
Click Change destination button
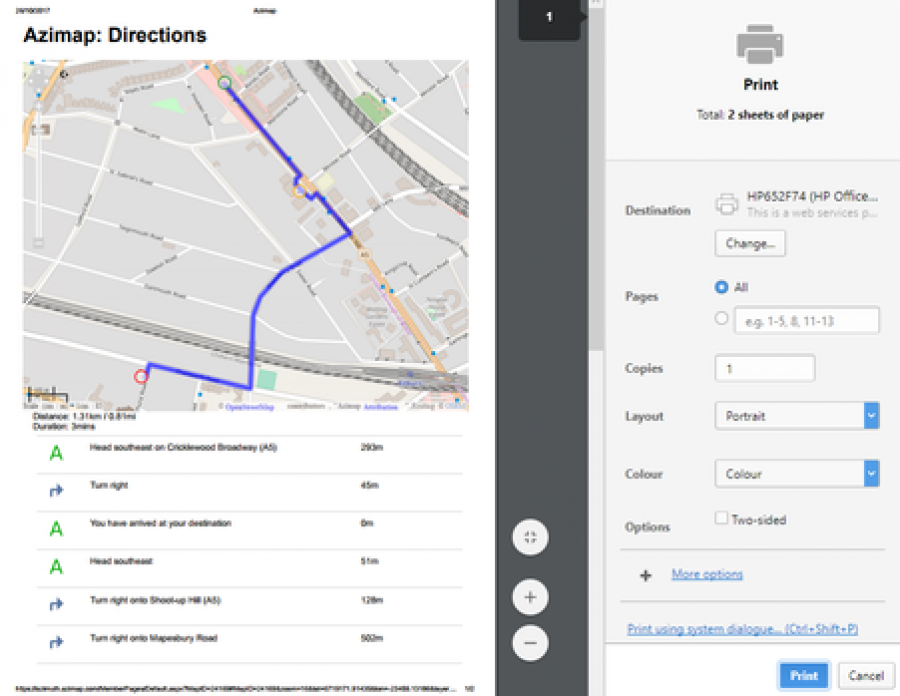click(x=750, y=243)
